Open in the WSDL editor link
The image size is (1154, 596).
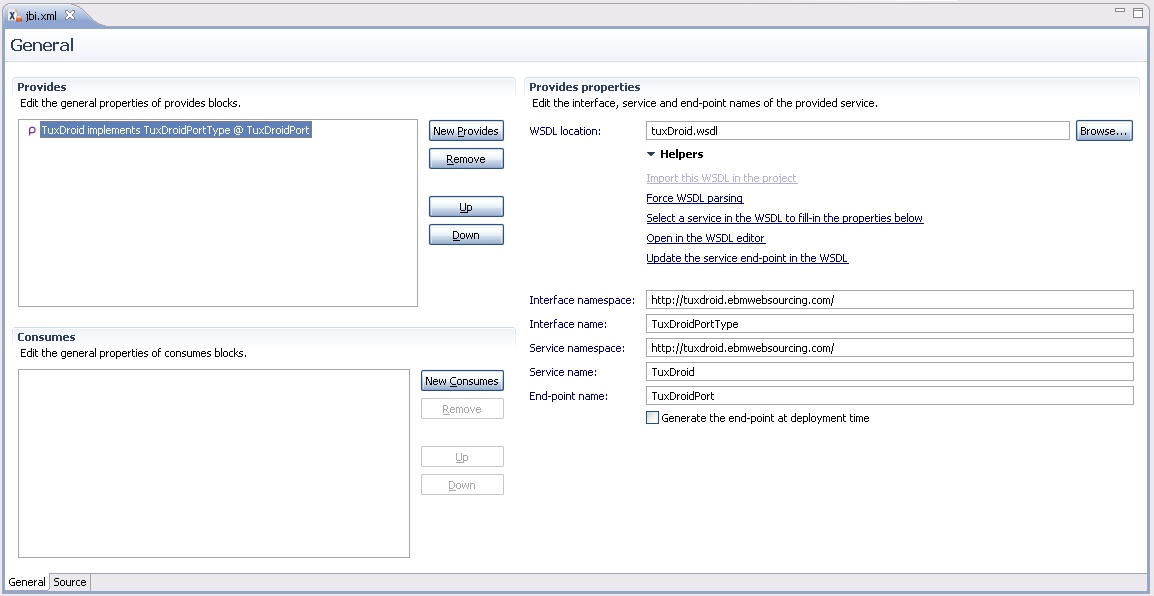pyautogui.click(x=705, y=238)
